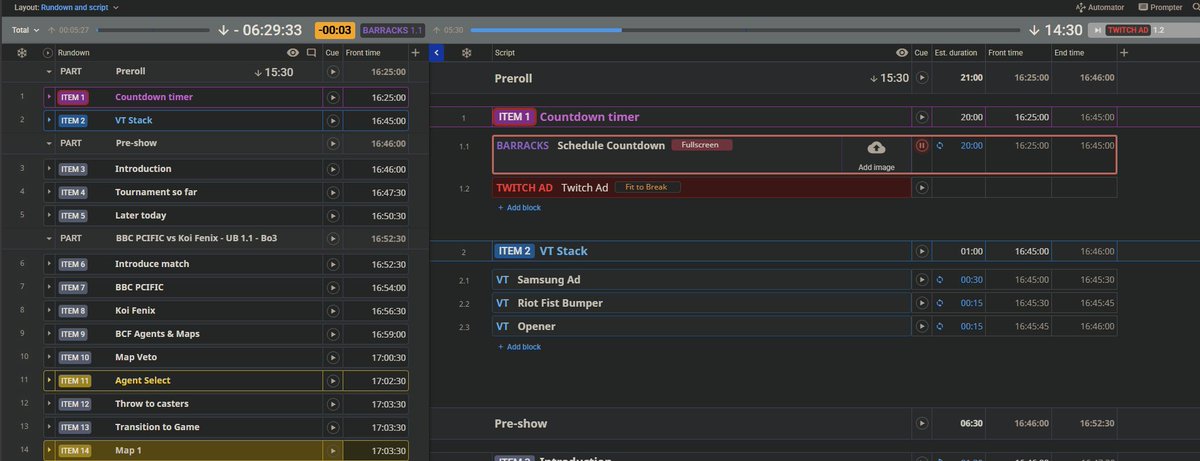Click the Fullscreen tag on Schedule Countdown
The height and width of the screenshot is (461, 1200).
coord(702,145)
